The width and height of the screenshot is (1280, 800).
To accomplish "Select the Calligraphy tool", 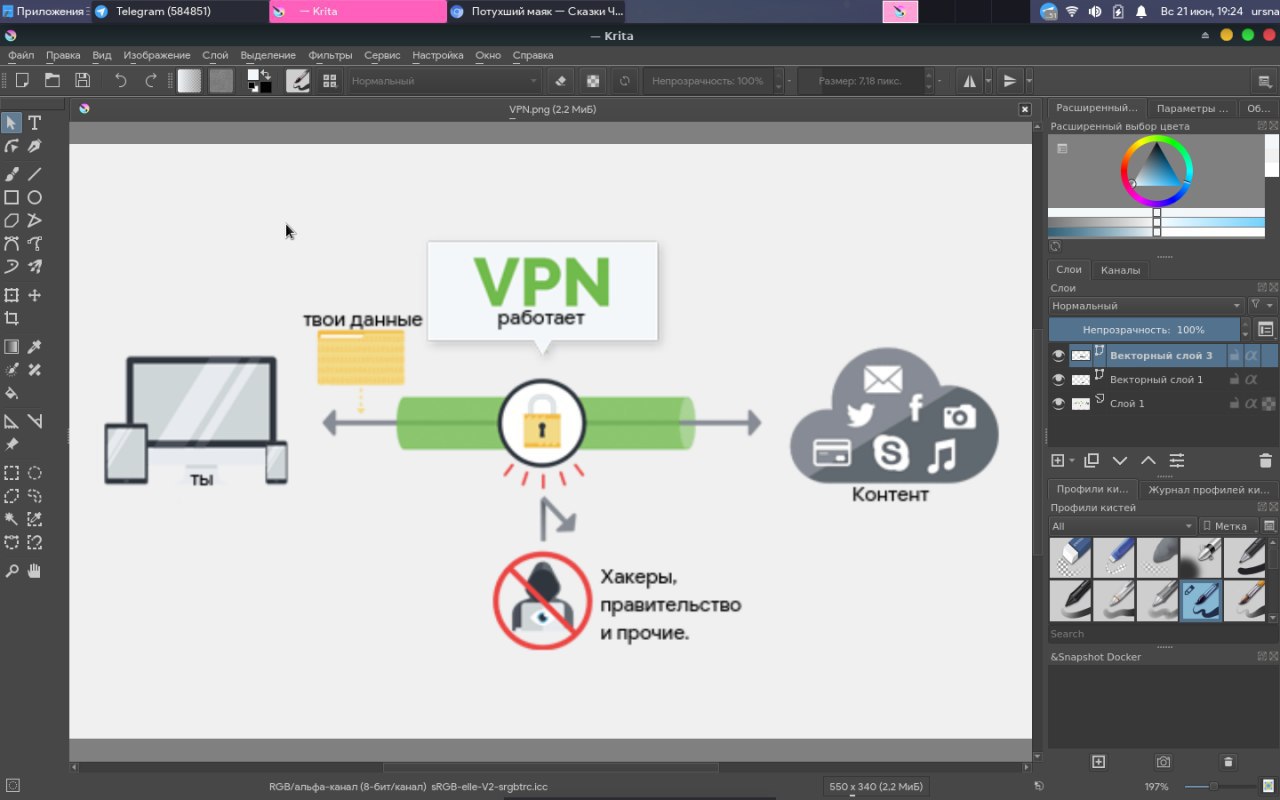I will click(x=34, y=146).
